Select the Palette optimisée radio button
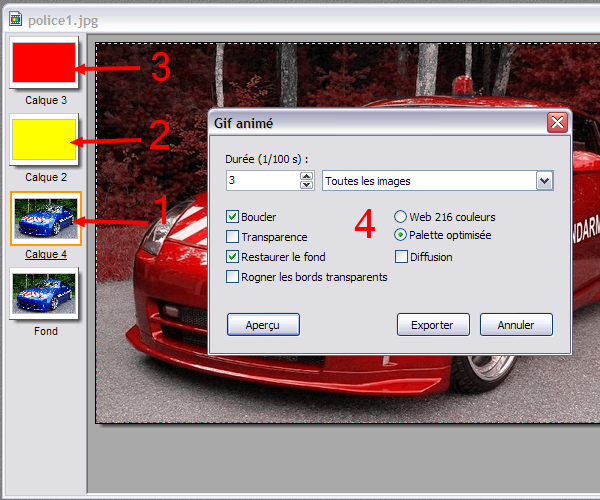Screen dimensions: 600x500 (400, 235)
